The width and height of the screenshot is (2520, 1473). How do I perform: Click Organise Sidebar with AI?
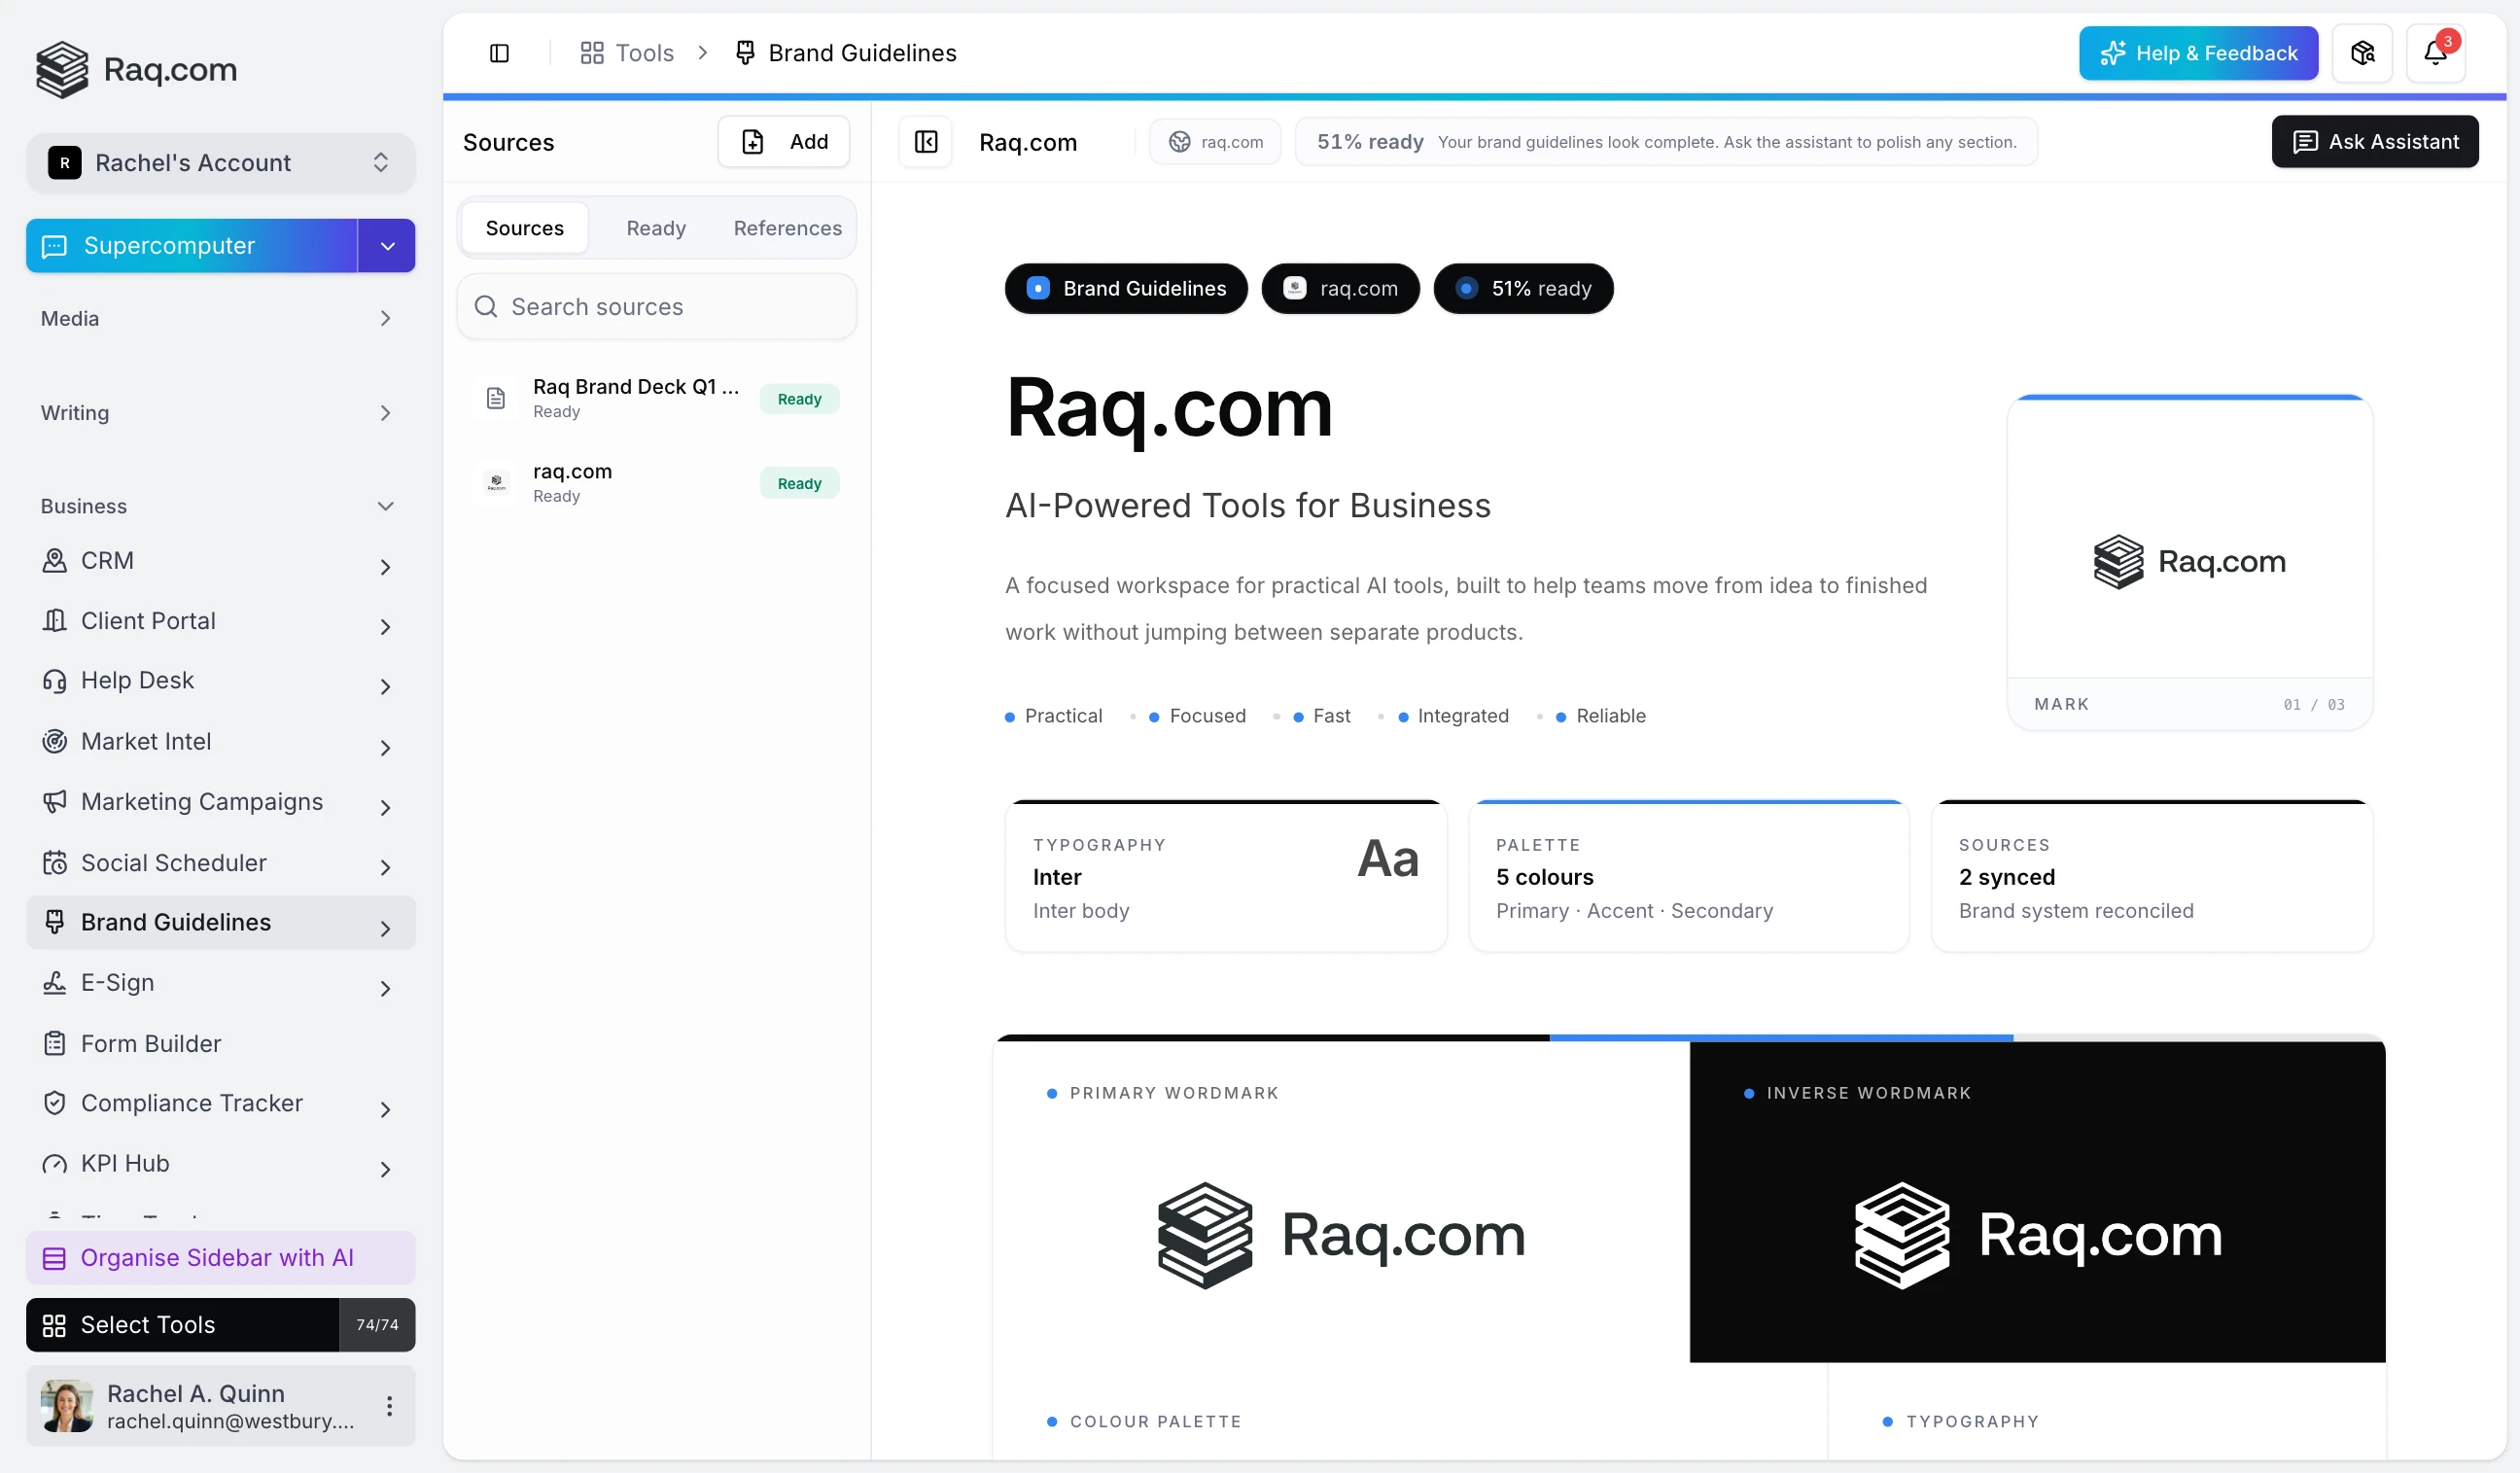221,1258
